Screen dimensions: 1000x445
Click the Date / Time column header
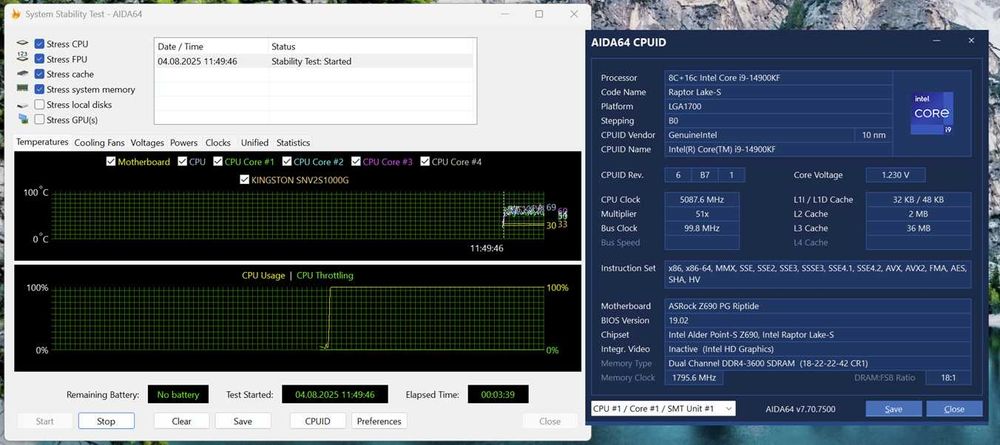click(x=212, y=47)
